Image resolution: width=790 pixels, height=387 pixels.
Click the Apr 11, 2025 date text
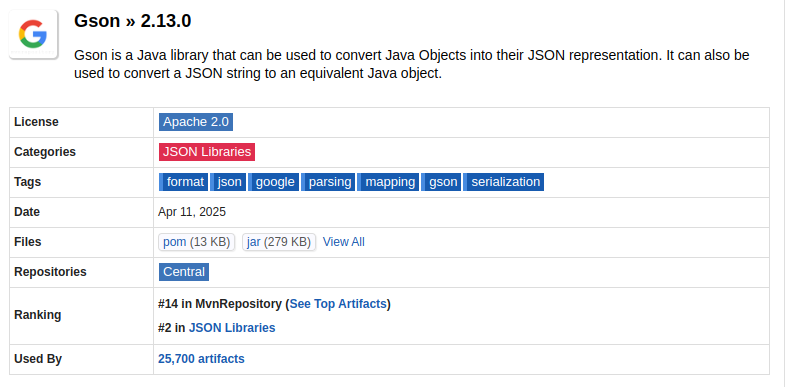(192, 212)
